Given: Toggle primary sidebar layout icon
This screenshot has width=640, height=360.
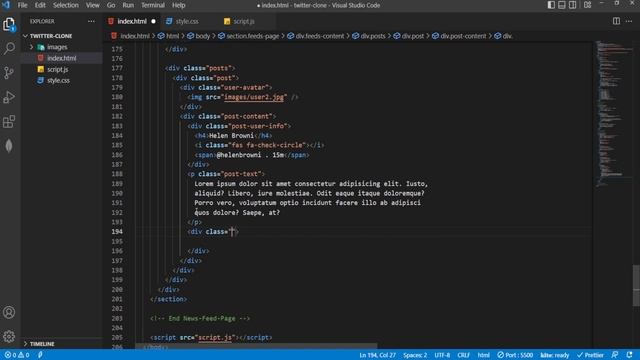Looking at the screenshot, I should [551, 5].
